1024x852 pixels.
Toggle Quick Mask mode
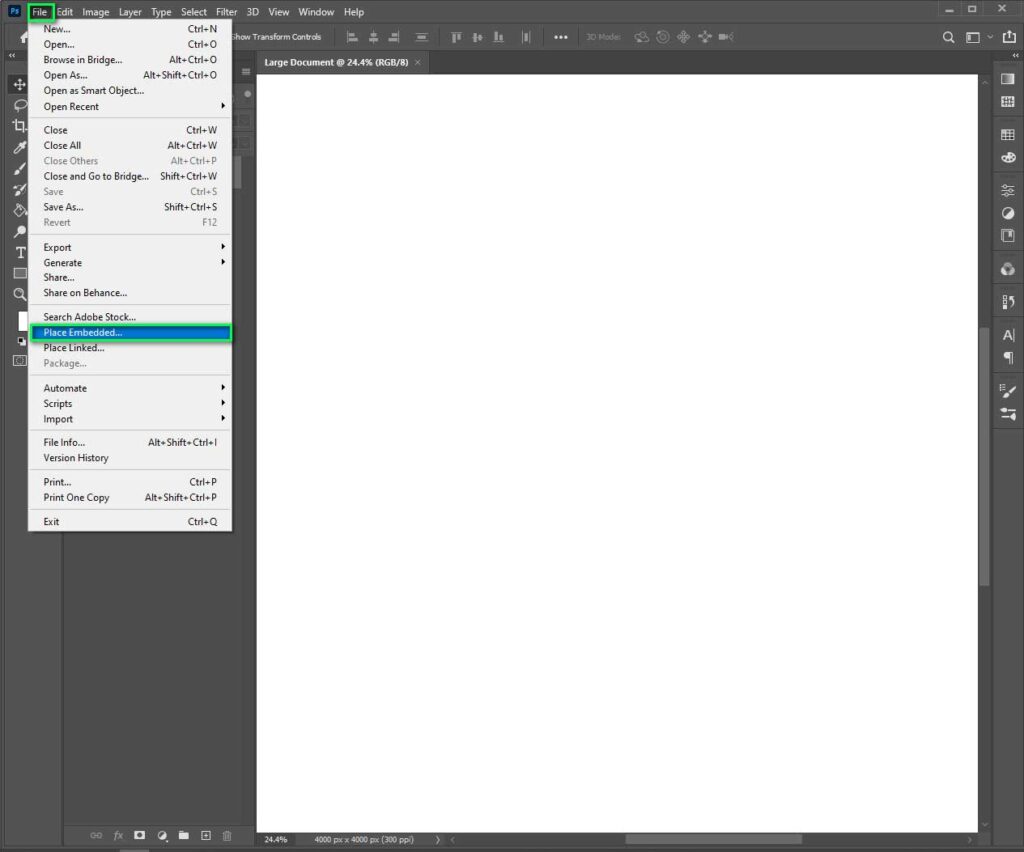pos(20,360)
